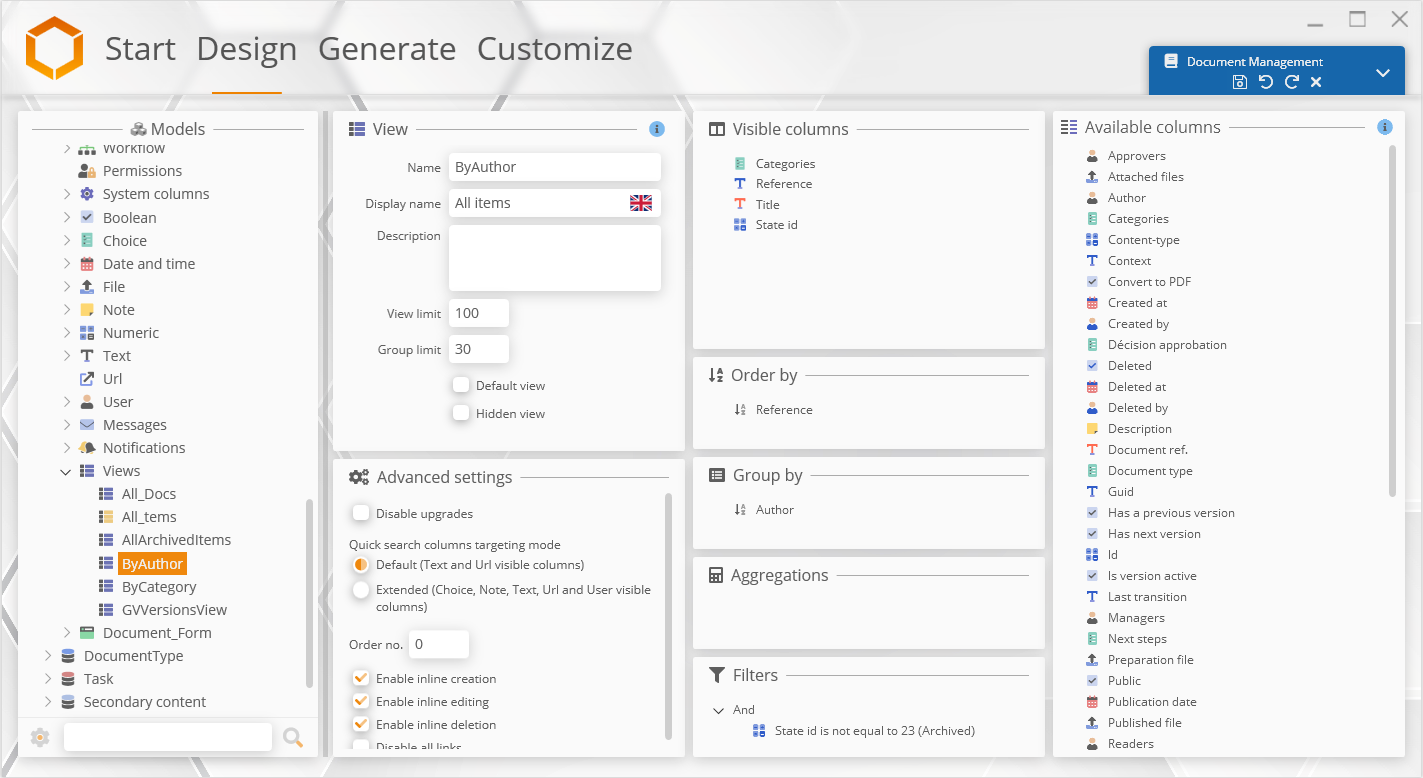Viewport: 1423px width, 778px height.
Task: Click the Models tree vertical scrollbar
Action: click(309, 592)
